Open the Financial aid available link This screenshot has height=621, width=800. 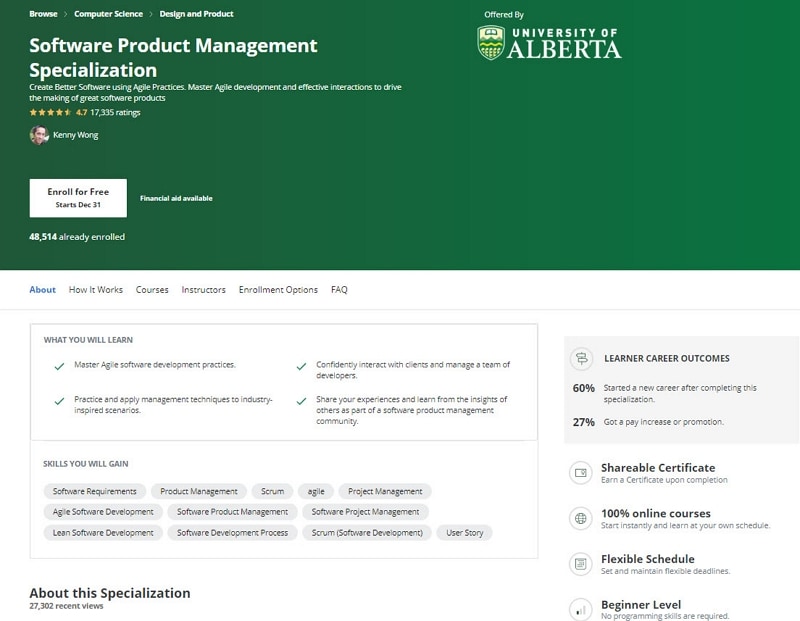click(176, 198)
